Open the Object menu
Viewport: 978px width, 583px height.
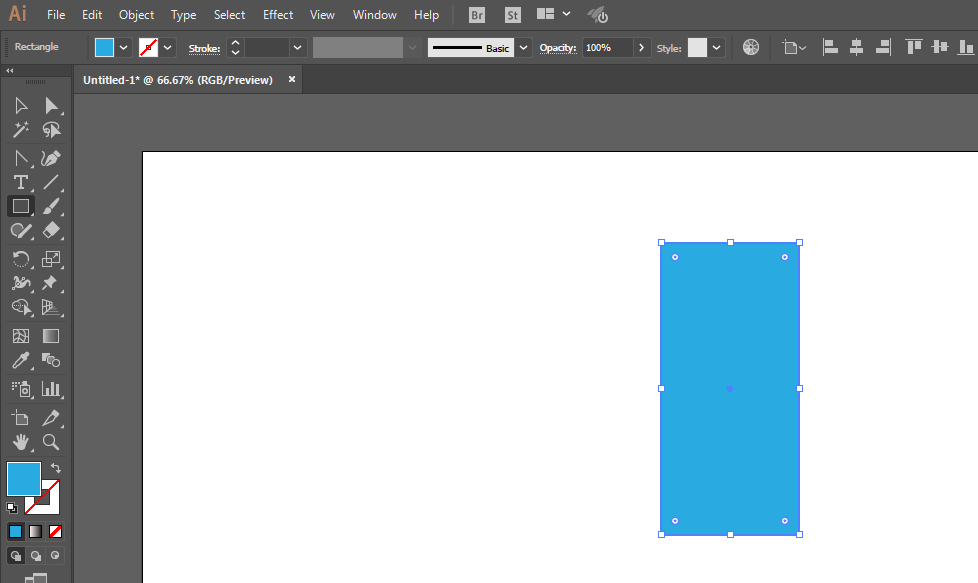click(137, 15)
